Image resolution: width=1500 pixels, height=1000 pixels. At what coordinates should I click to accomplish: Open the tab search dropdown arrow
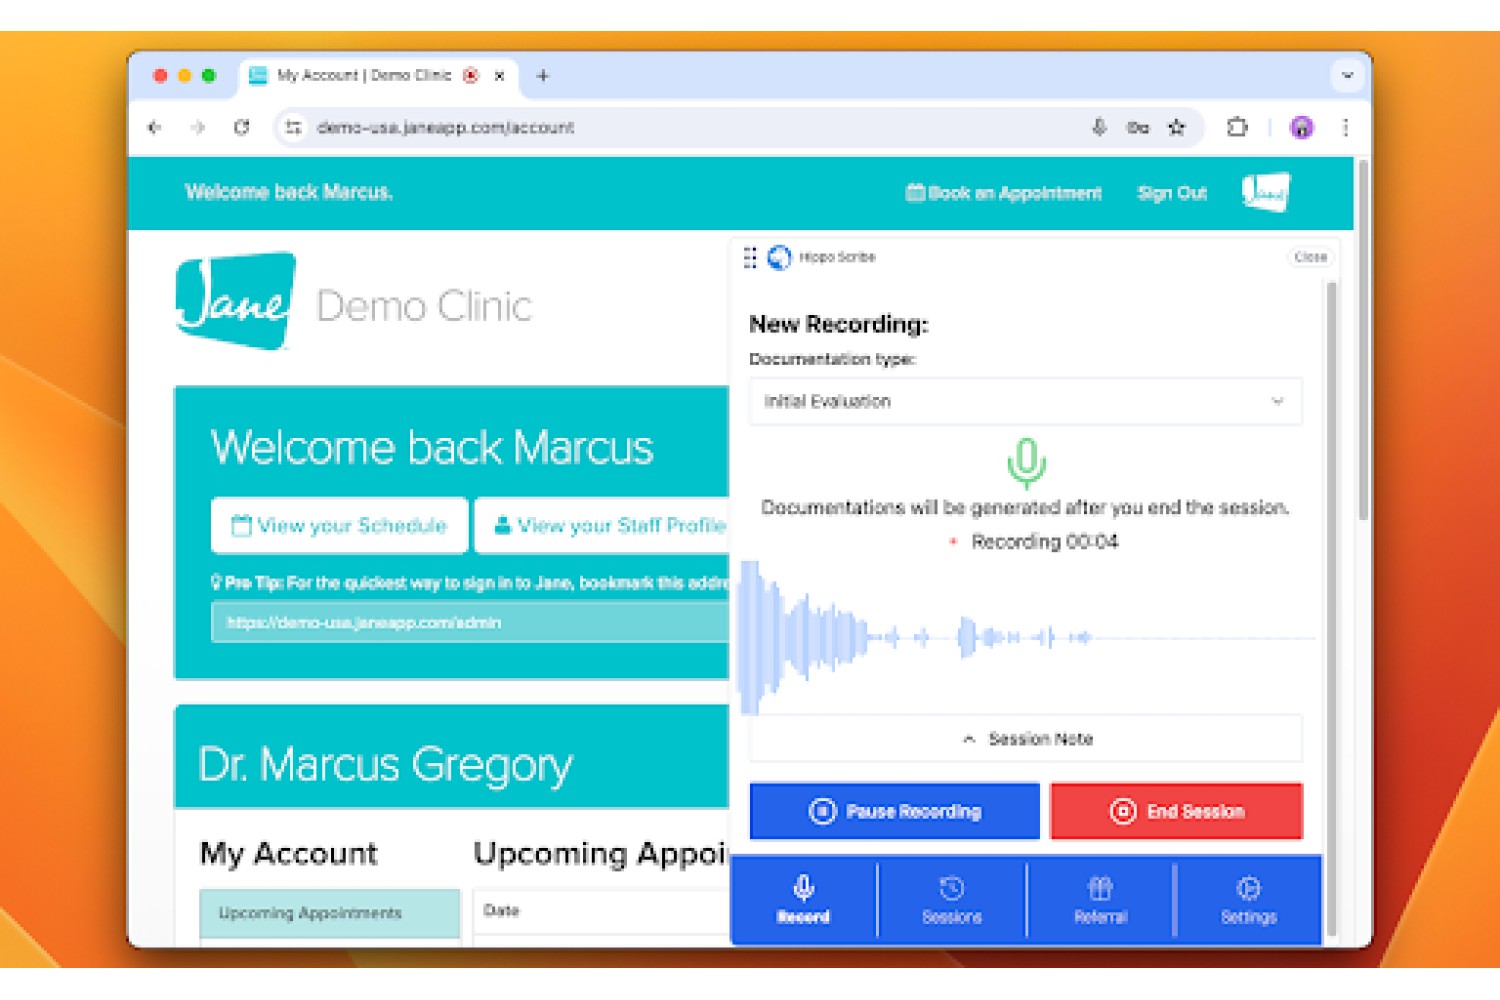[1347, 75]
